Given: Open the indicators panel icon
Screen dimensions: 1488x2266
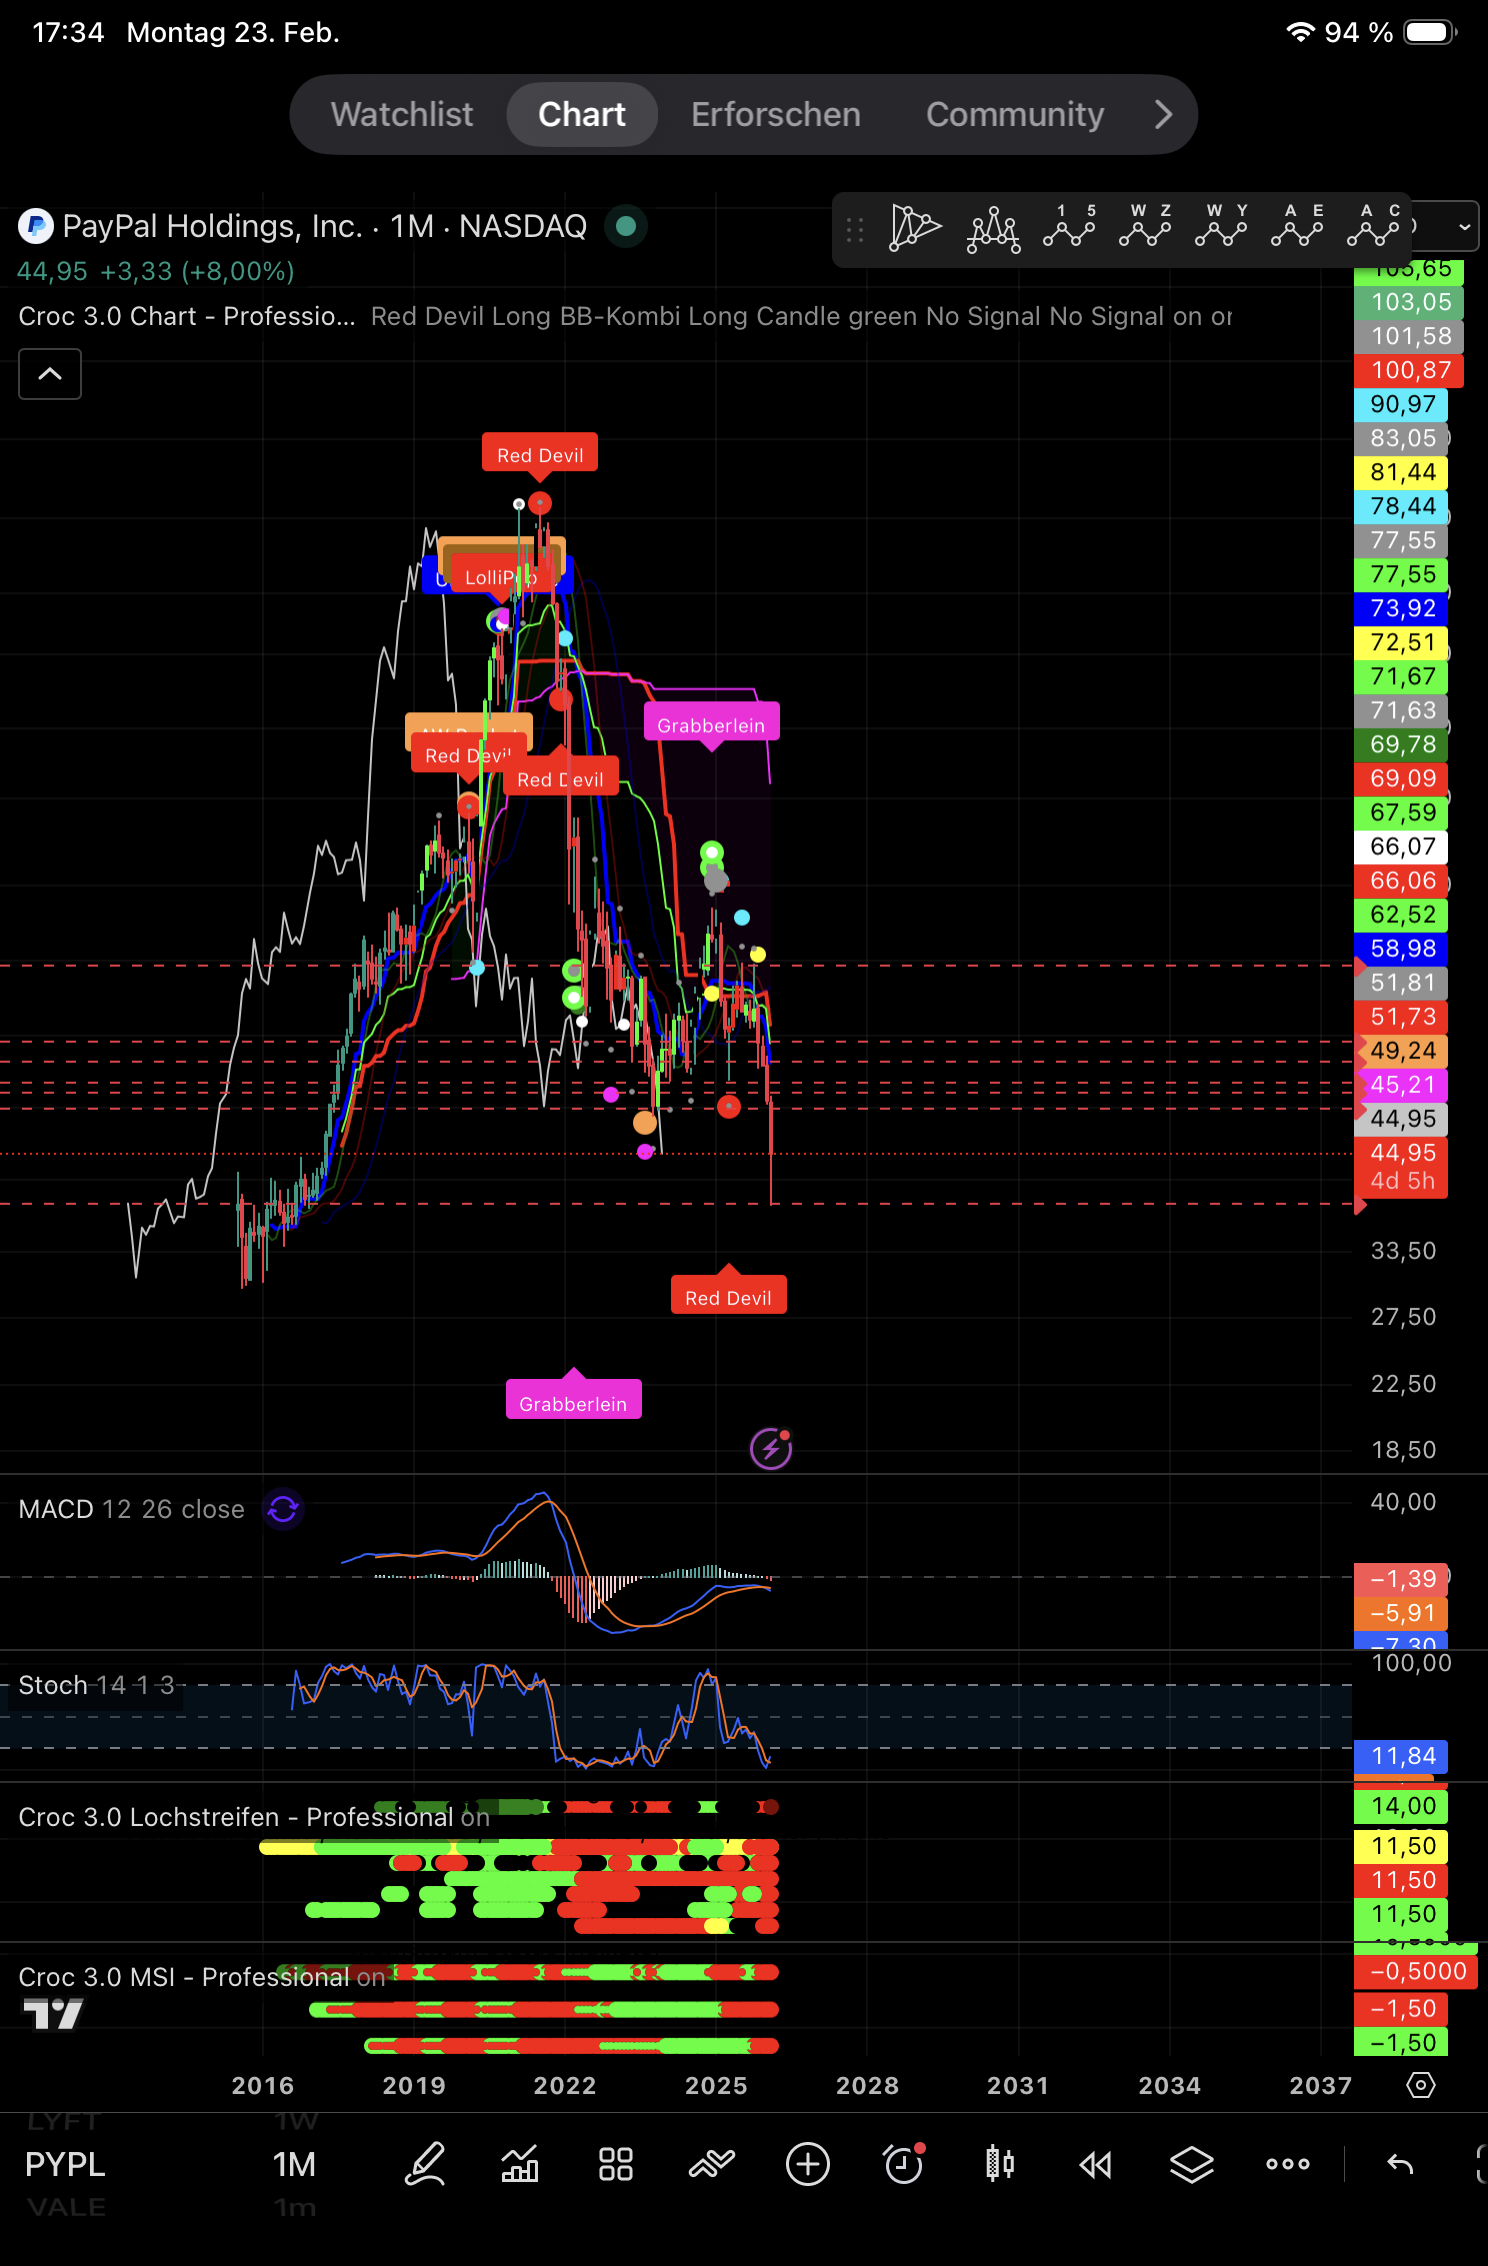Looking at the screenshot, I should 519,2165.
